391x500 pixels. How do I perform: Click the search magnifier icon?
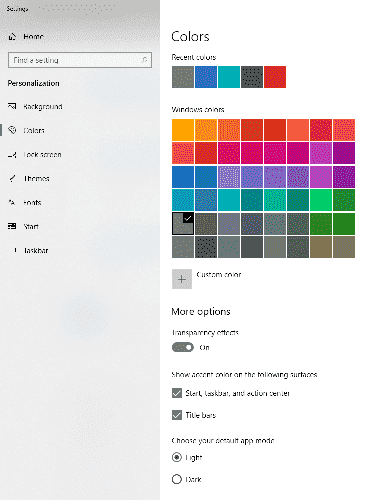click(144, 60)
